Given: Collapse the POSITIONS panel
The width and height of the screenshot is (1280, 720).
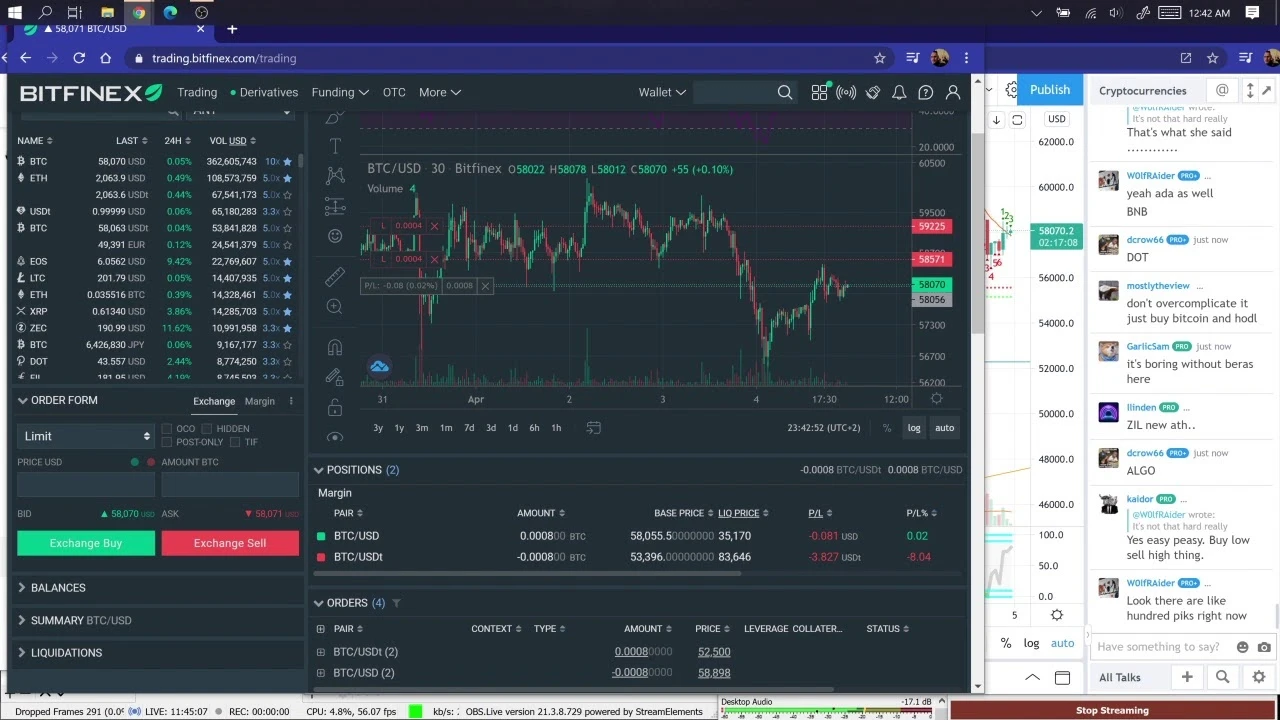Looking at the screenshot, I should [x=318, y=470].
